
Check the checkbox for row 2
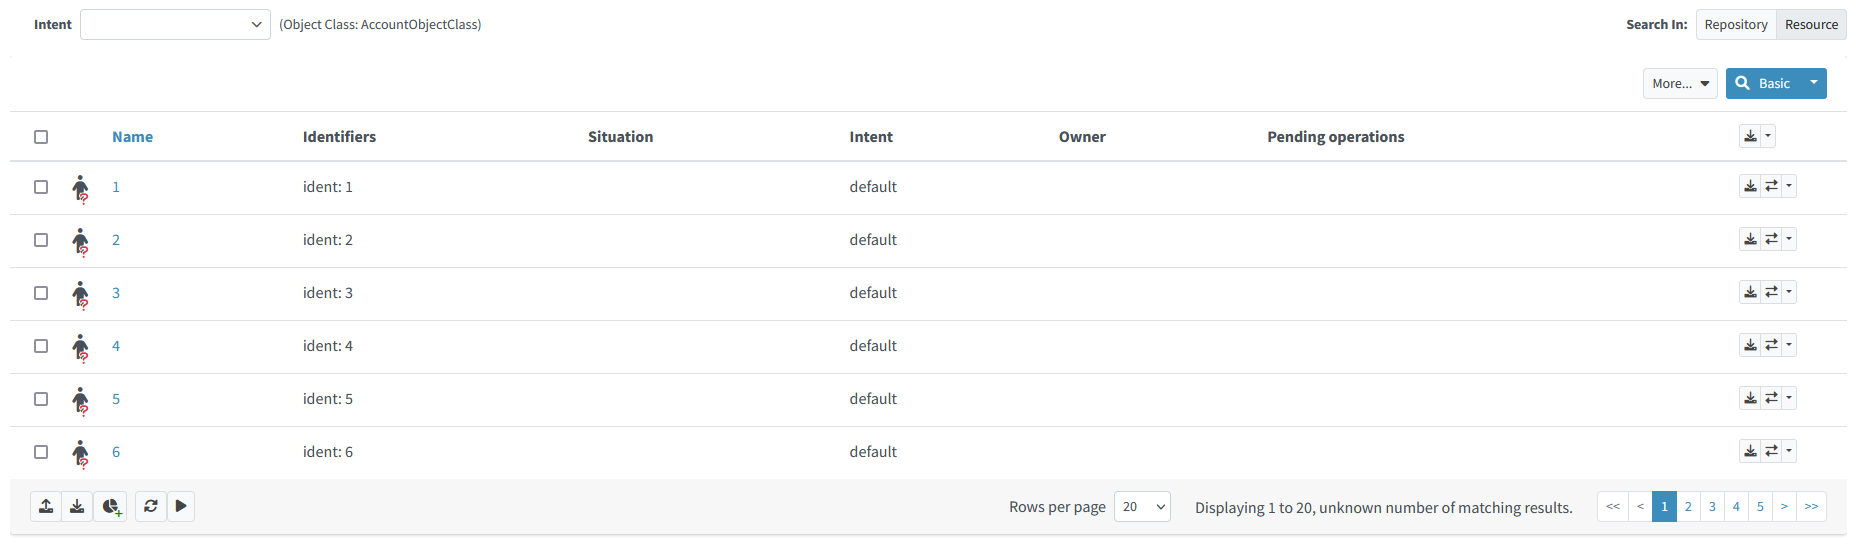(x=41, y=240)
